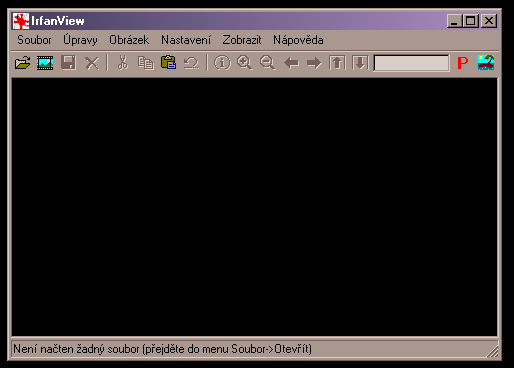Open the Obrázek menu
The width and height of the screenshot is (514, 368).
(129, 40)
